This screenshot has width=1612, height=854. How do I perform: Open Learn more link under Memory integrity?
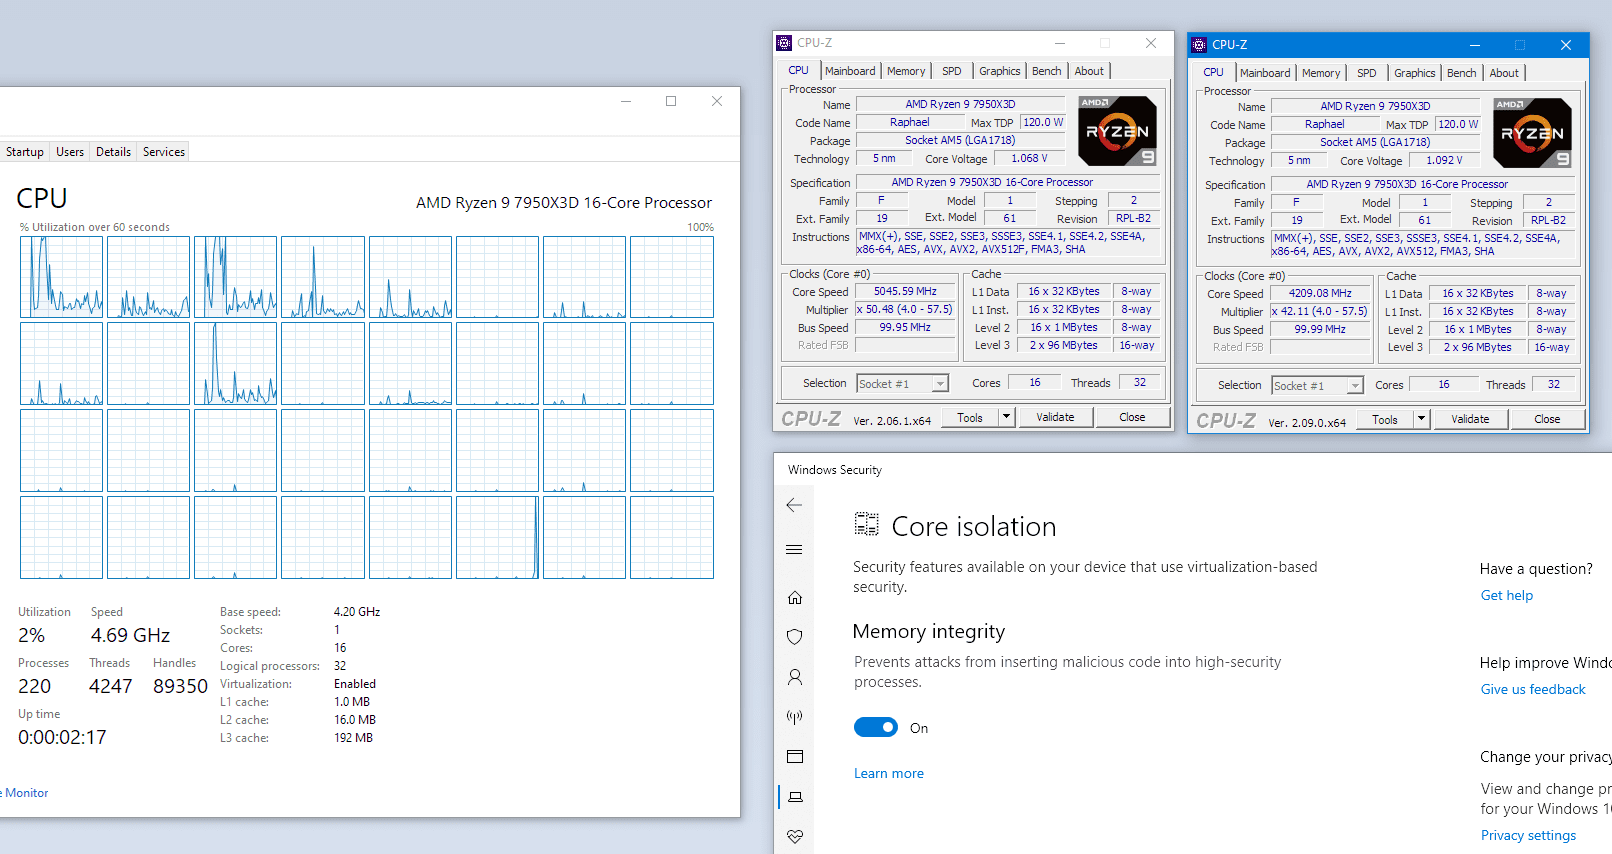(889, 773)
